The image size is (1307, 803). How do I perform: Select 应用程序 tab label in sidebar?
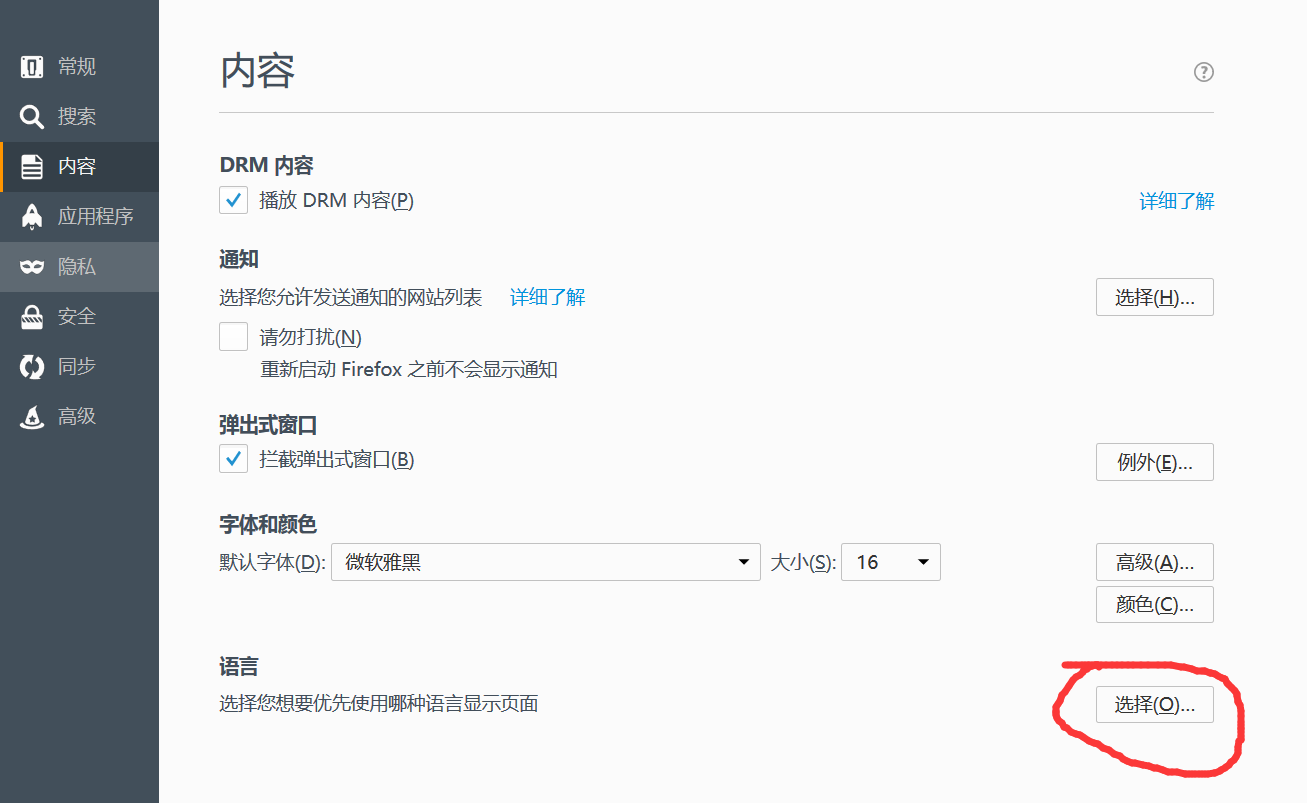coord(96,217)
